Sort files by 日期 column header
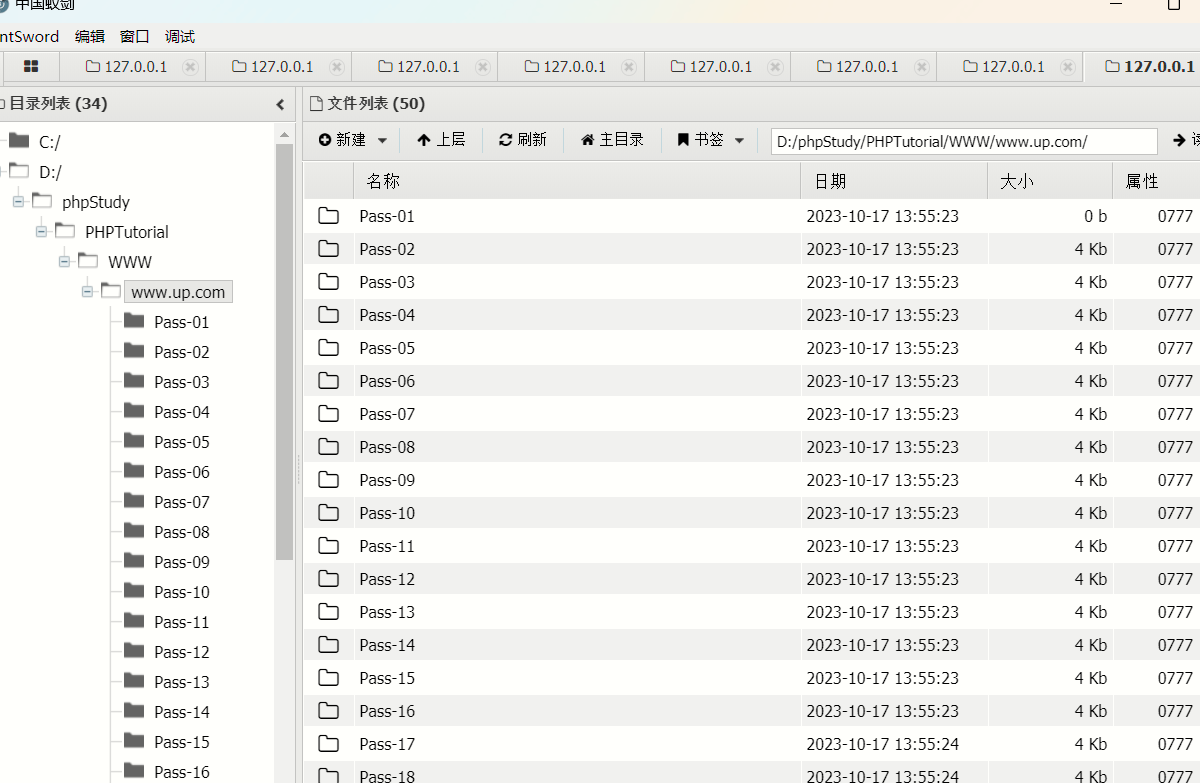 click(x=893, y=181)
